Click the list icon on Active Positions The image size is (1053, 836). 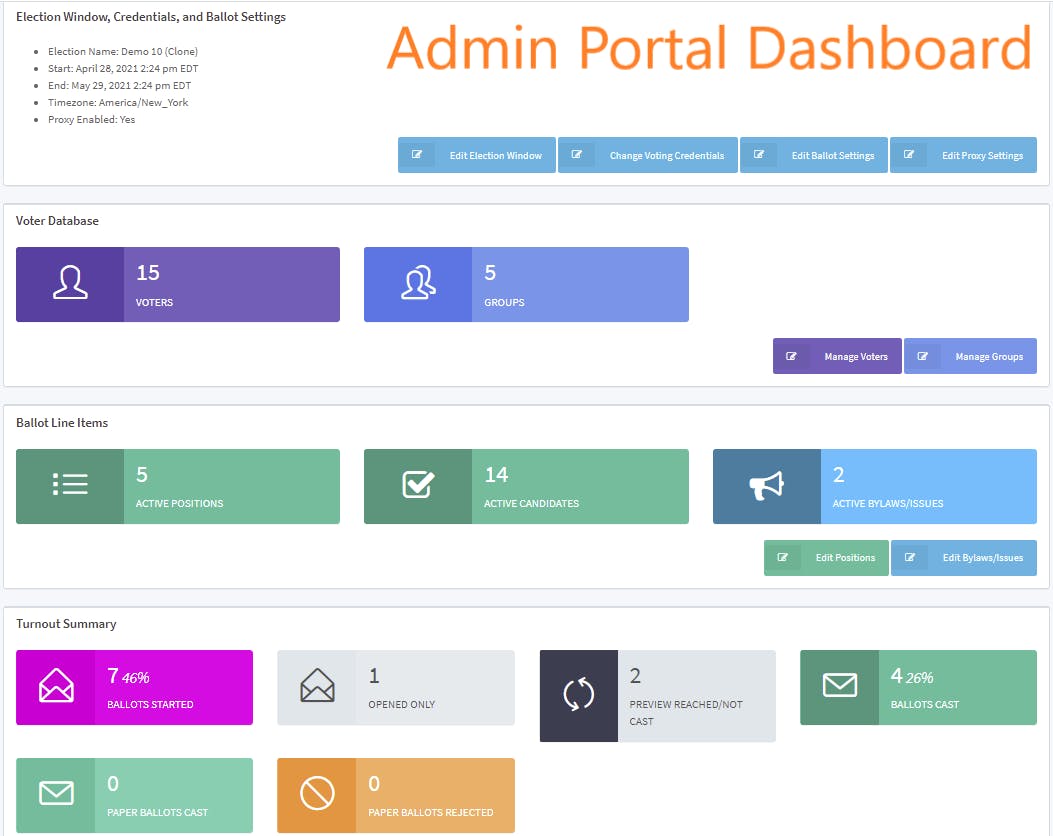[x=70, y=484]
